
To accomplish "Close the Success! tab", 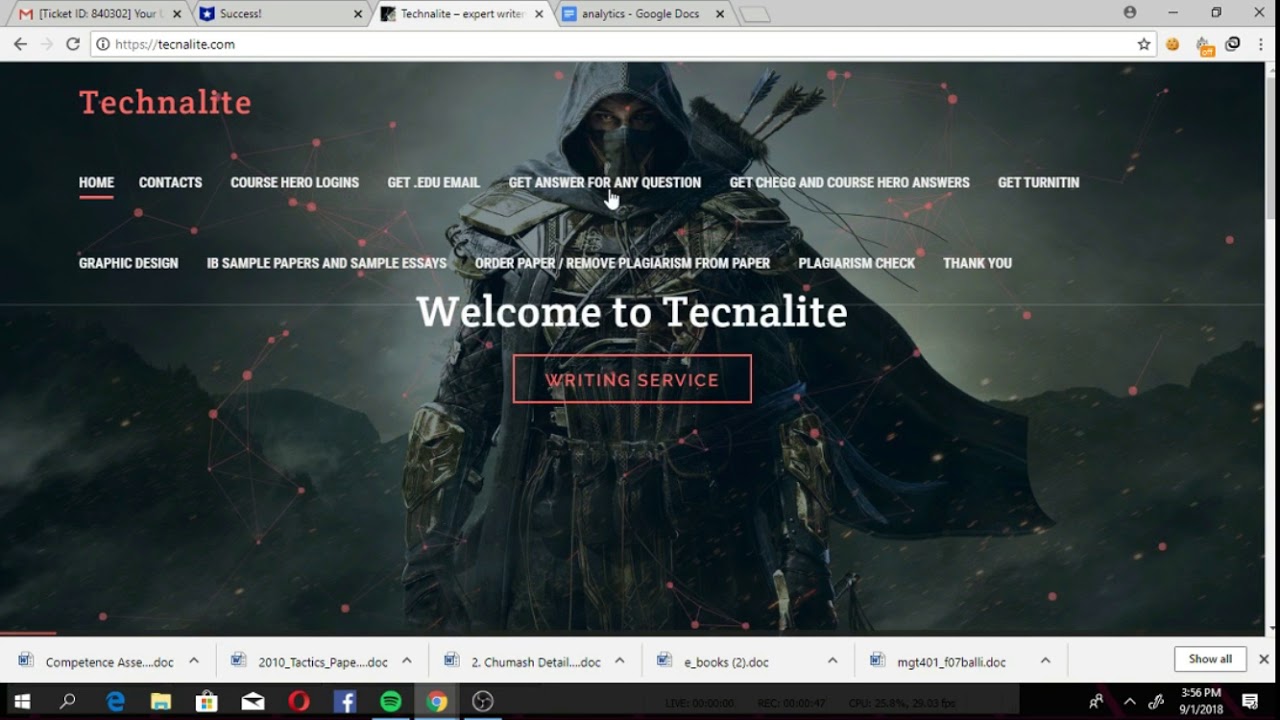I will 359,14.
